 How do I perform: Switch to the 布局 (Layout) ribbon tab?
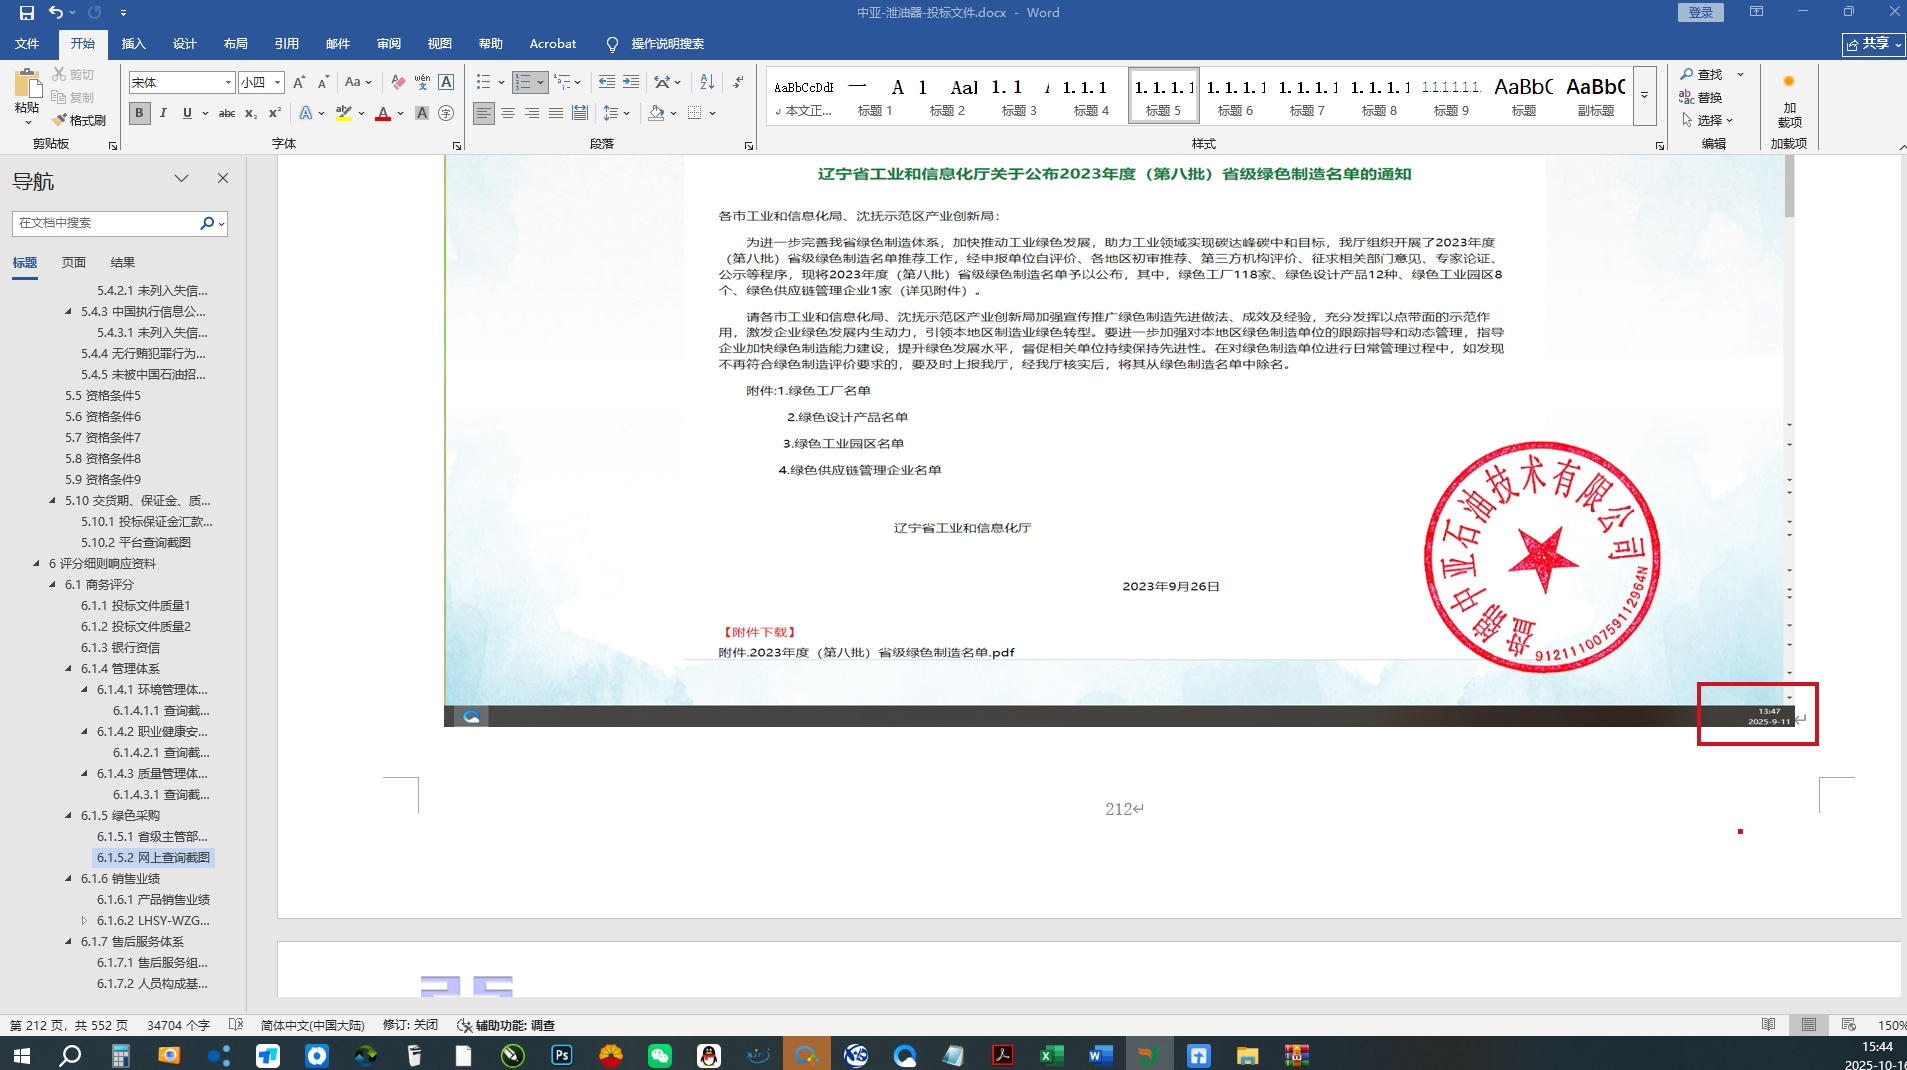235,44
